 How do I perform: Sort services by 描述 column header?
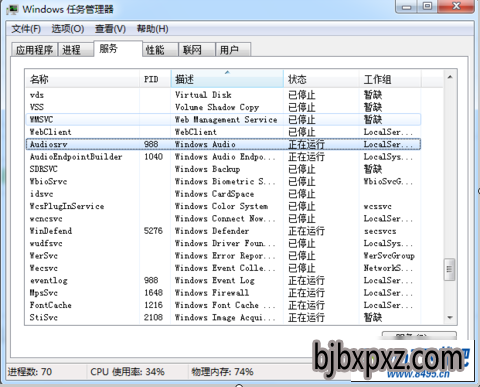tap(227, 79)
